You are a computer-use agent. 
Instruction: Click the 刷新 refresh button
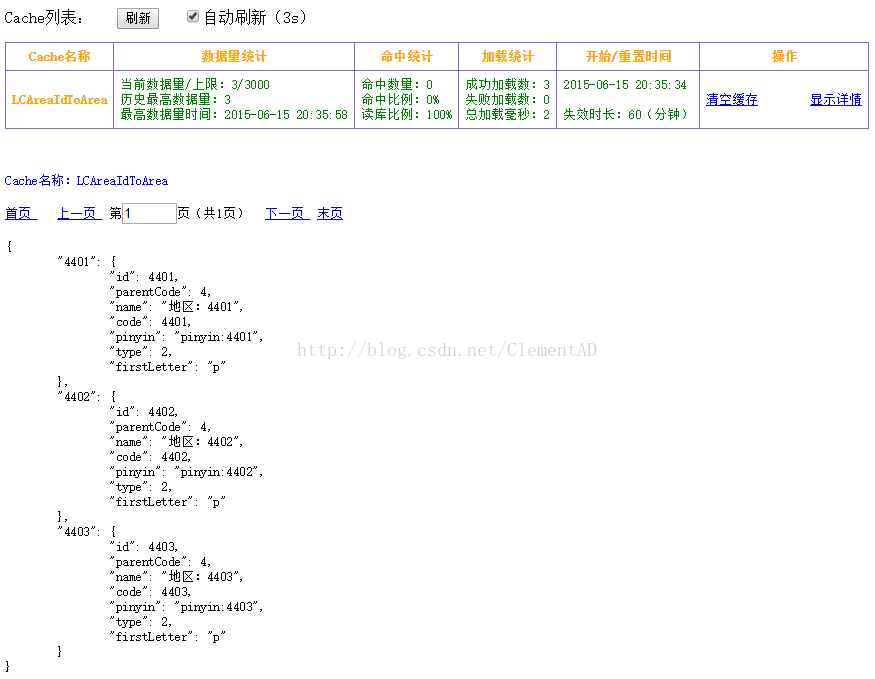(138, 18)
